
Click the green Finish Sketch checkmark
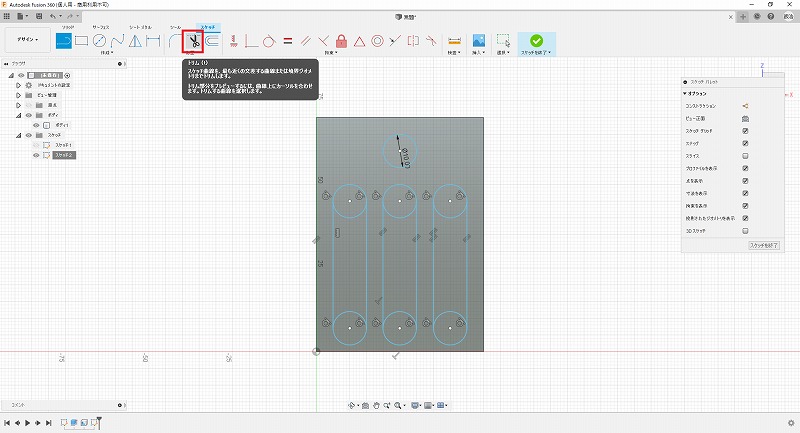(536, 41)
